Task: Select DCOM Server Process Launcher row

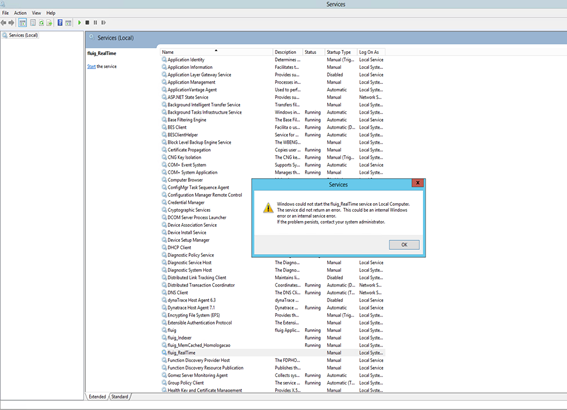Action: coord(206,218)
